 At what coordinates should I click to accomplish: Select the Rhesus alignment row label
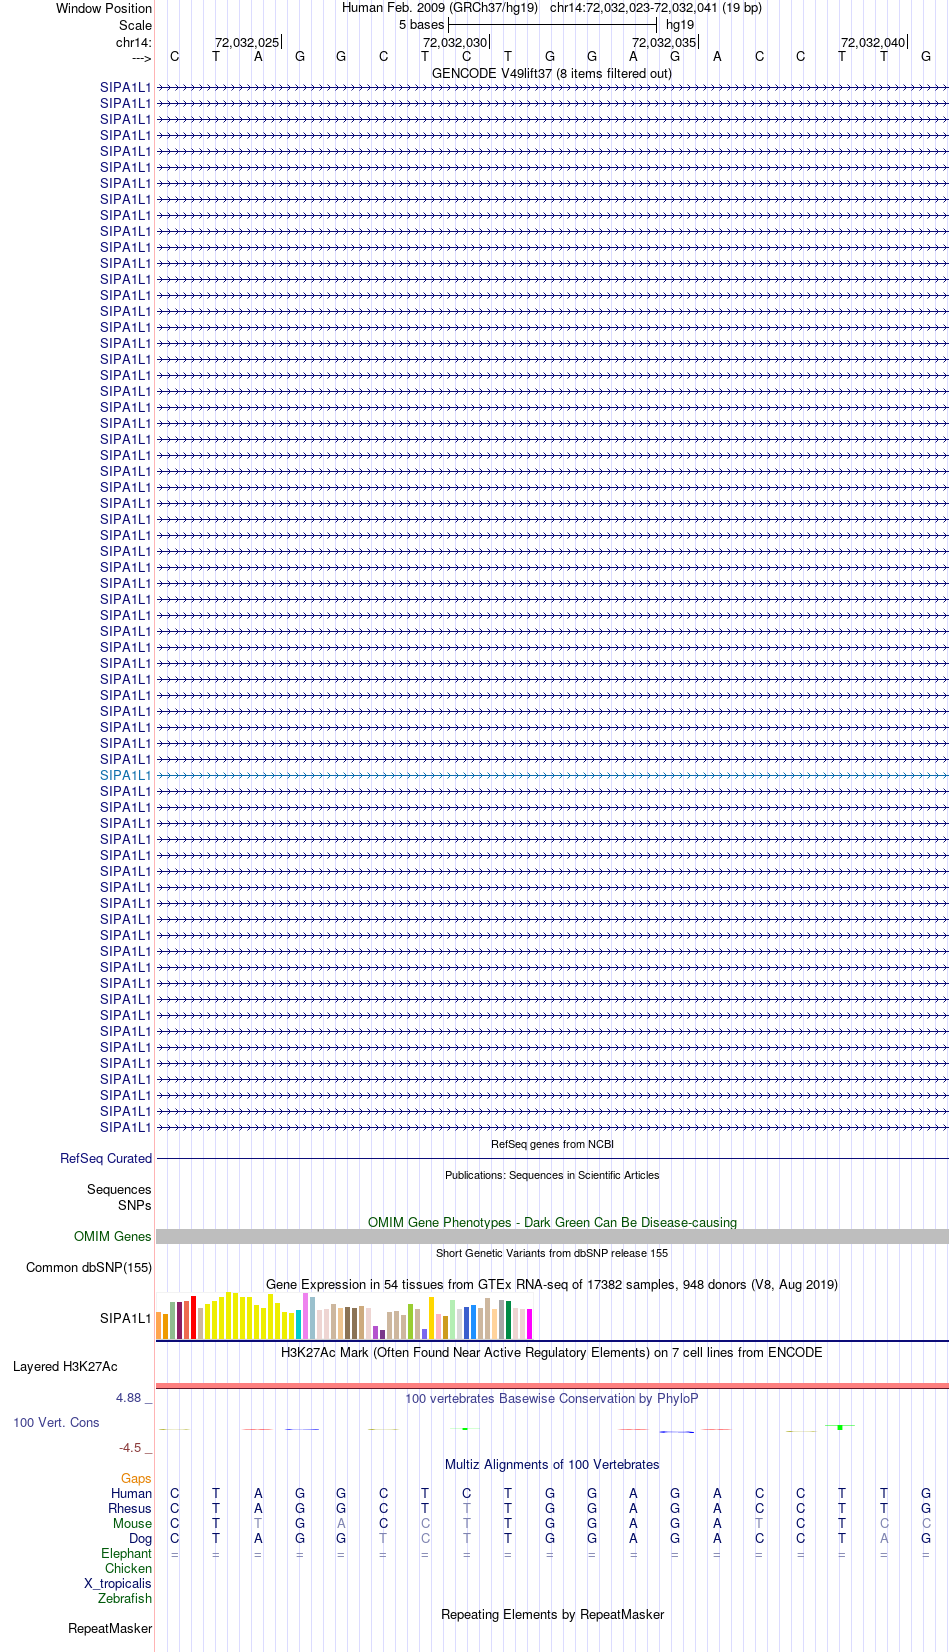130,1508
